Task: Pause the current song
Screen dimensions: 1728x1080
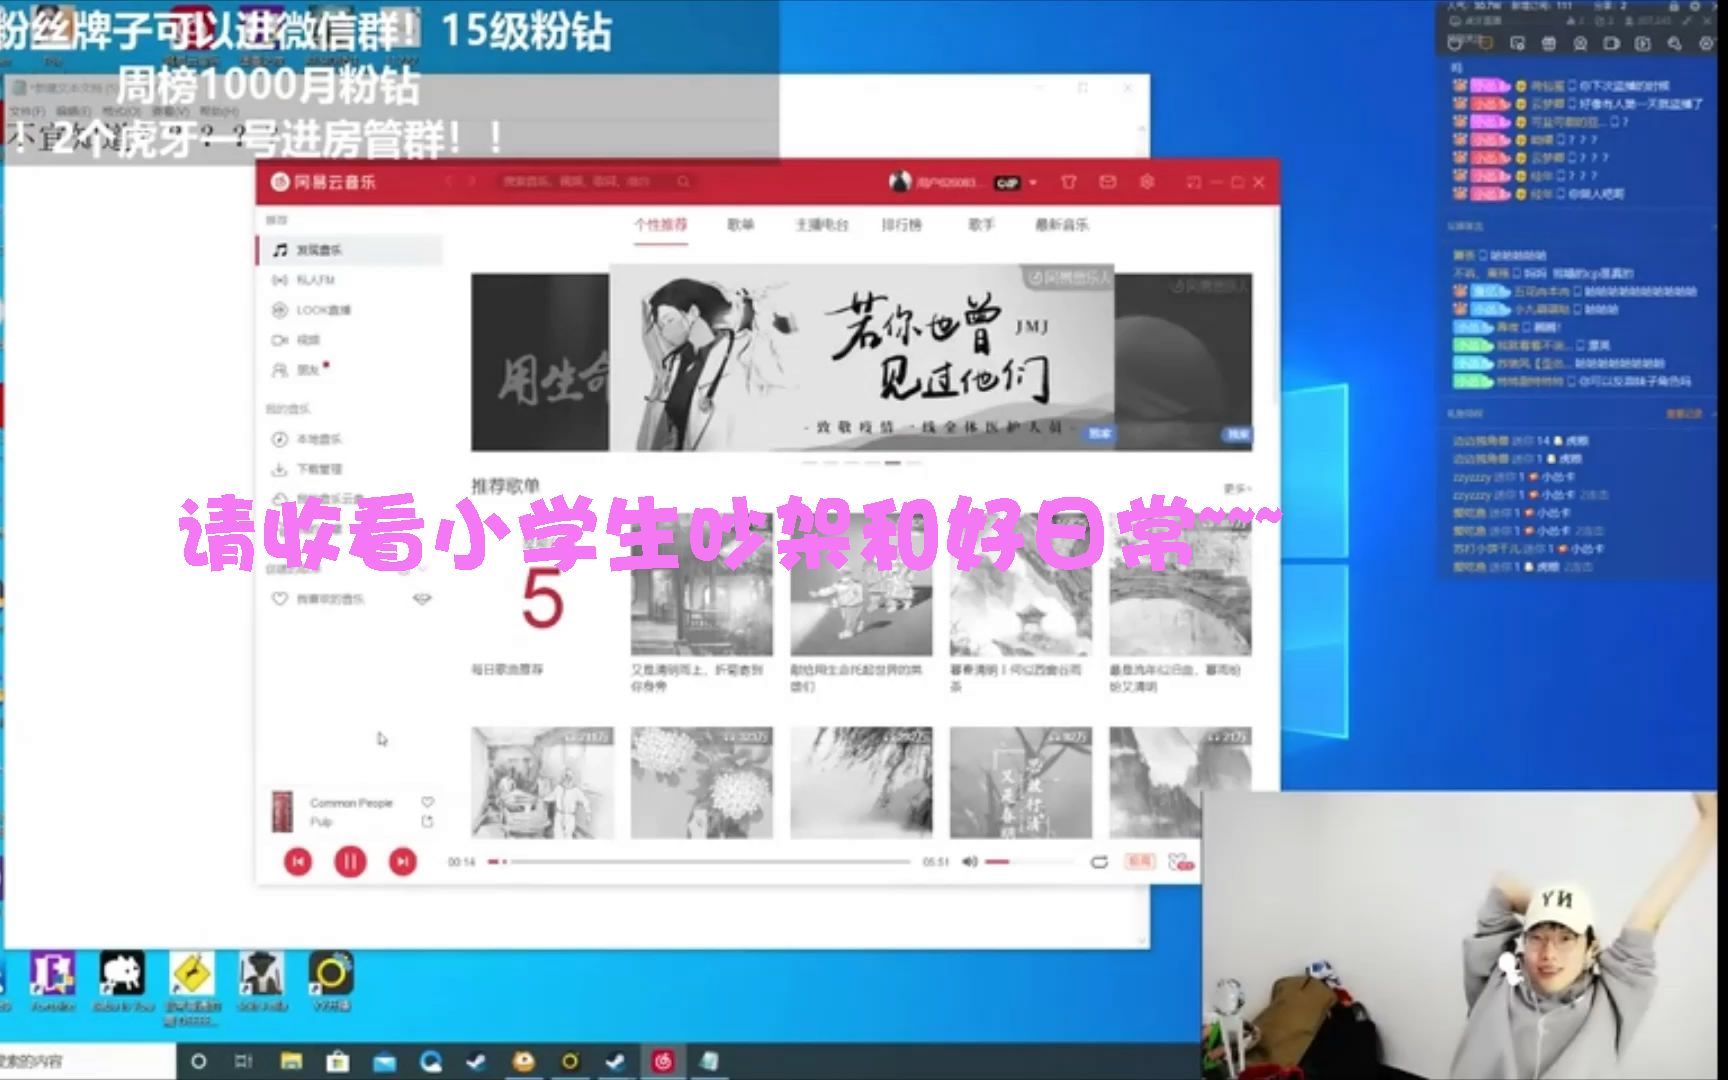Action: pos(350,861)
